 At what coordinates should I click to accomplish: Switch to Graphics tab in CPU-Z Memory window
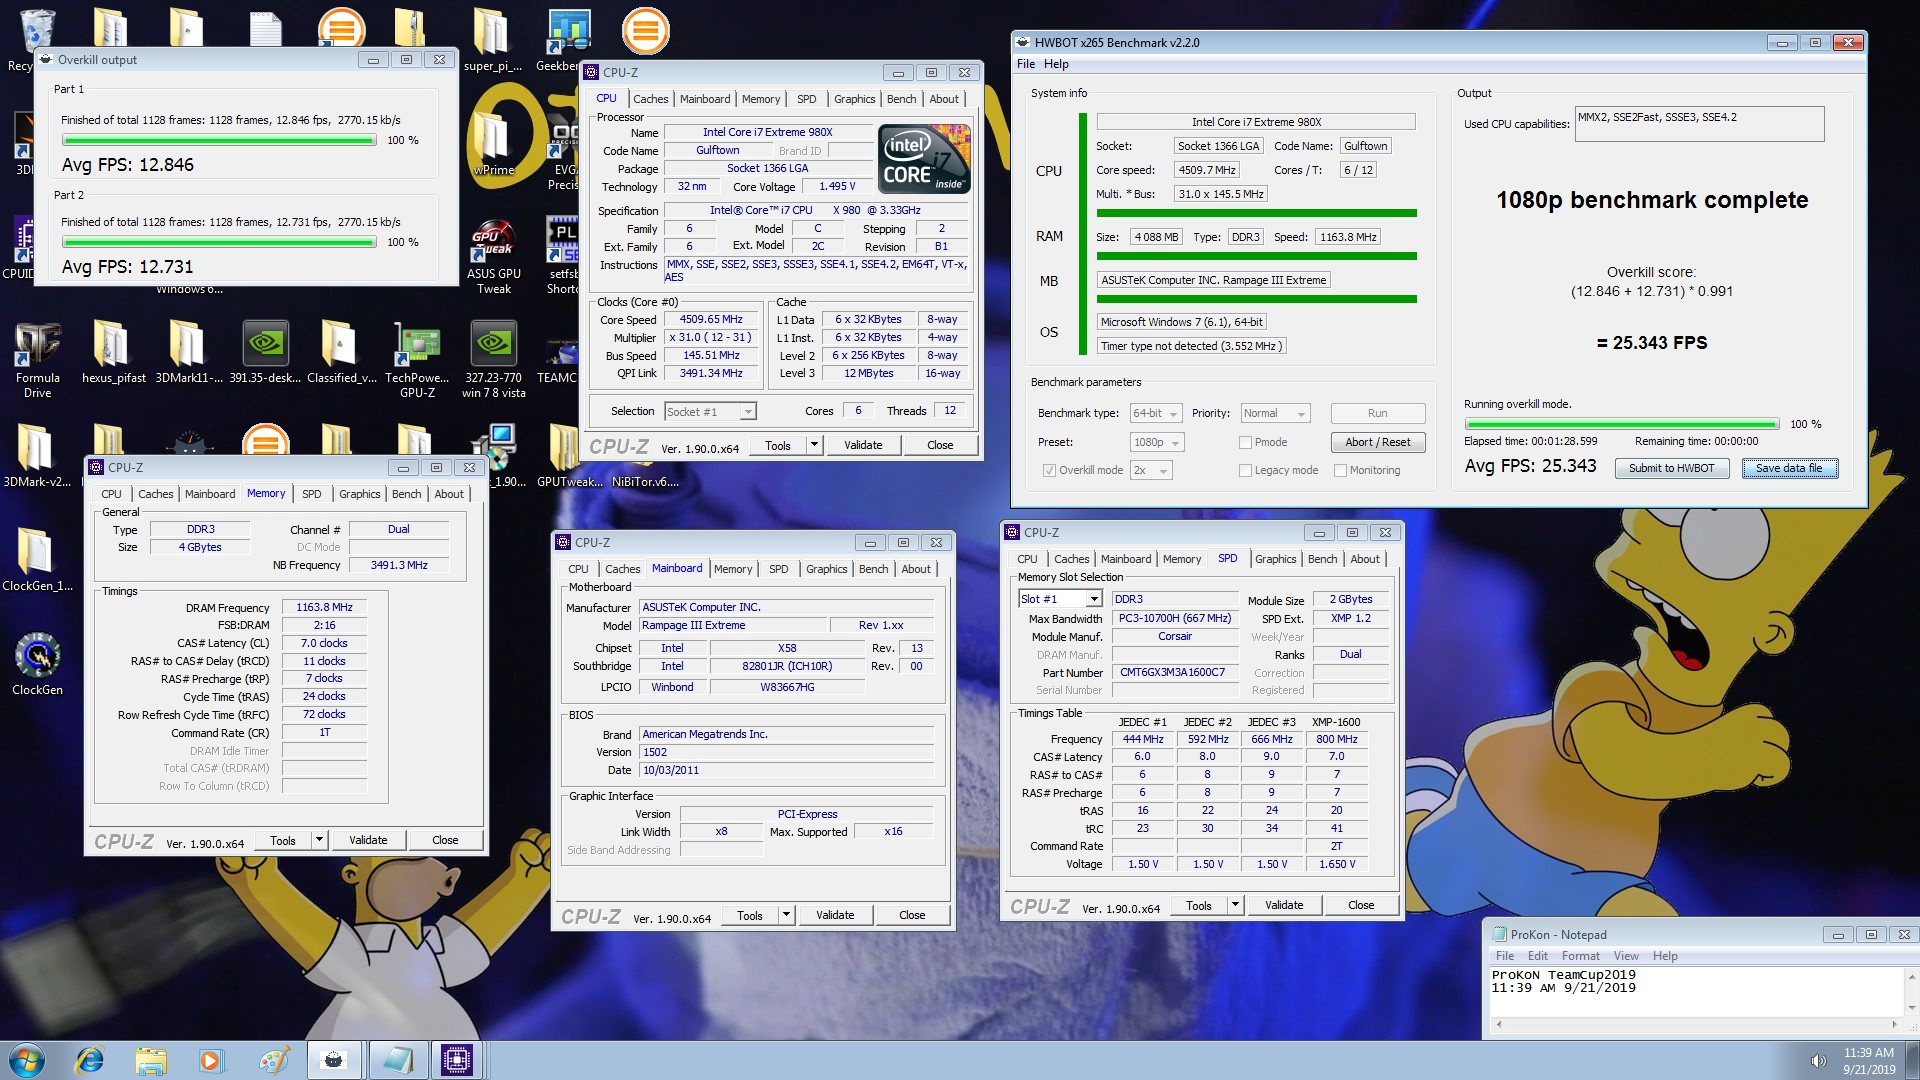click(359, 494)
